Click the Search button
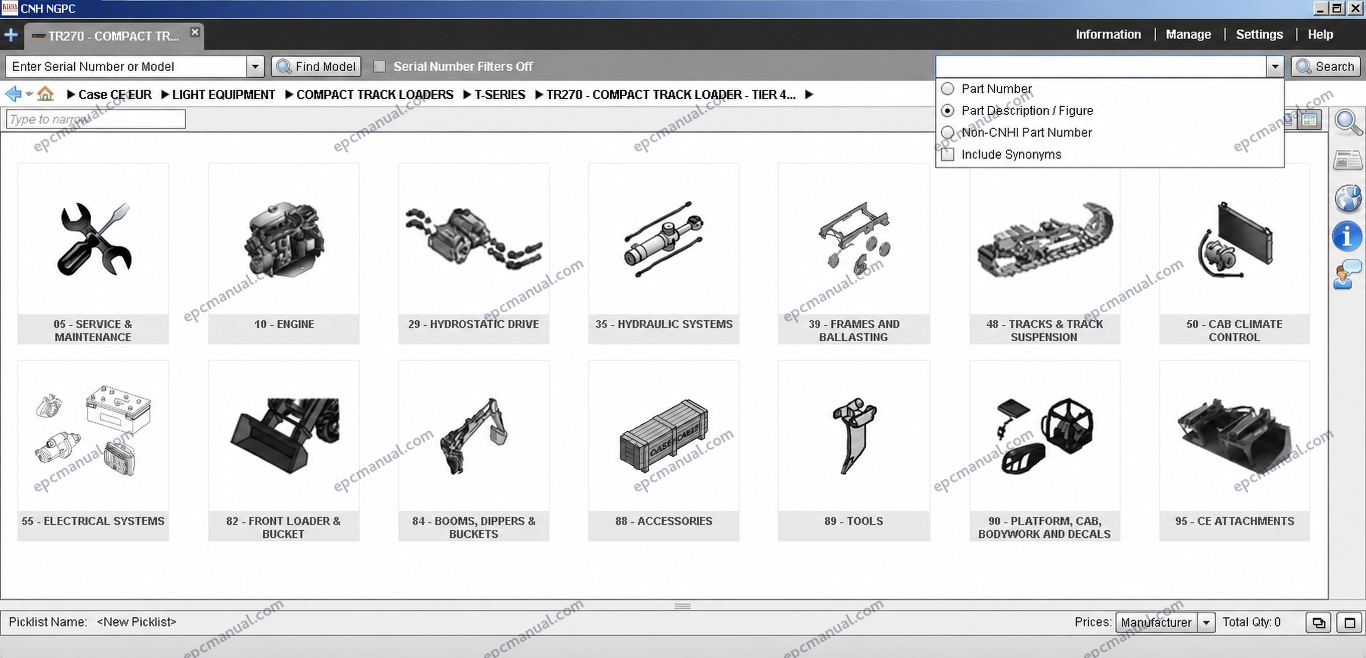This screenshot has height=658, width=1366. point(1326,67)
